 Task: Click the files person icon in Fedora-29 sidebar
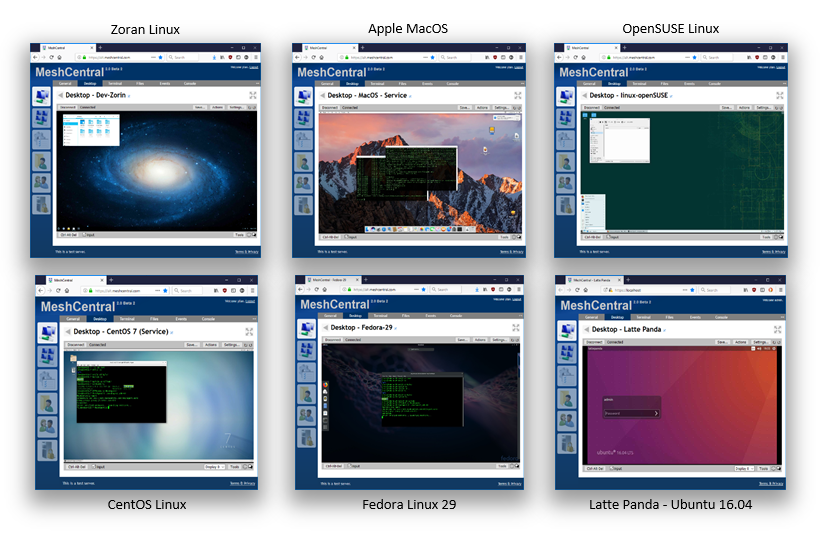coord(306,394)
